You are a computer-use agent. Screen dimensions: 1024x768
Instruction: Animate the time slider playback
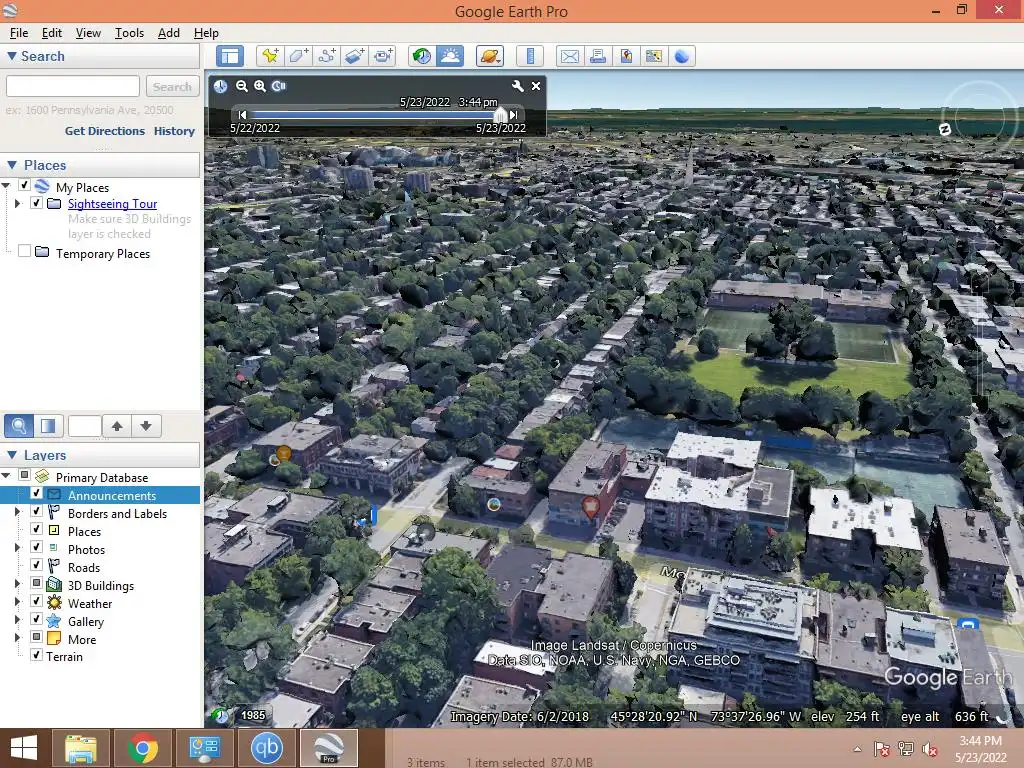point(279,86)
